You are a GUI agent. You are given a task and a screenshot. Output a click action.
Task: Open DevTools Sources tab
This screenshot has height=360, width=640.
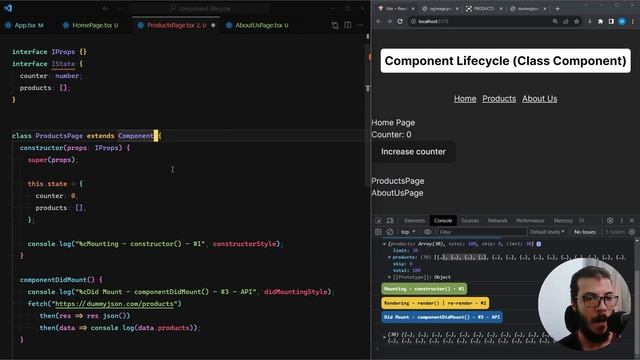pyautogui.click(x=470, y=220)
